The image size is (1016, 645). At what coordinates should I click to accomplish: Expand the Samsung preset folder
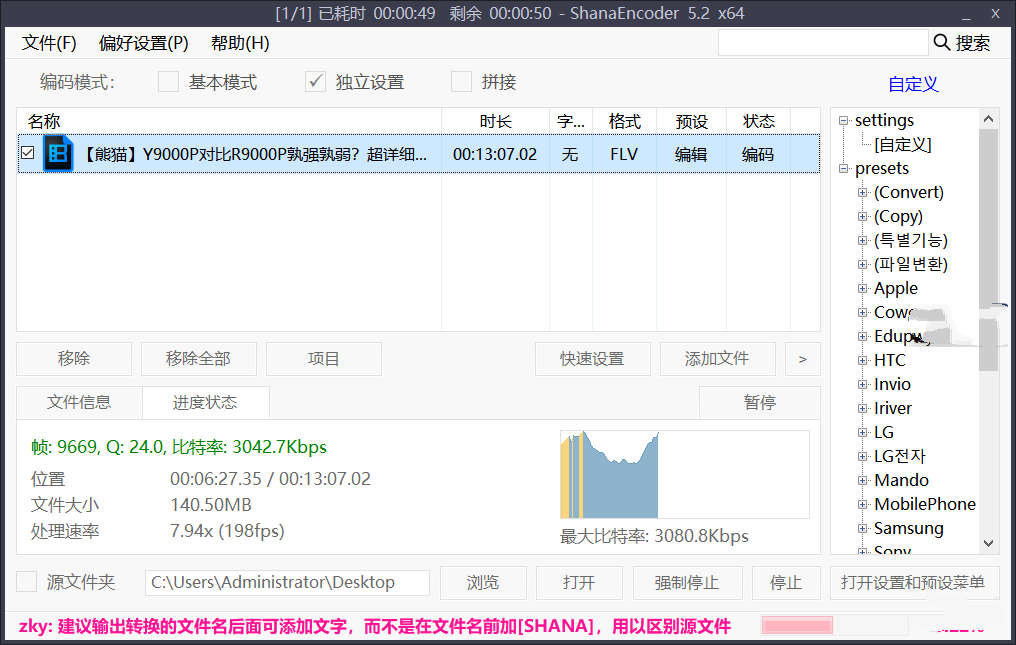862,528
